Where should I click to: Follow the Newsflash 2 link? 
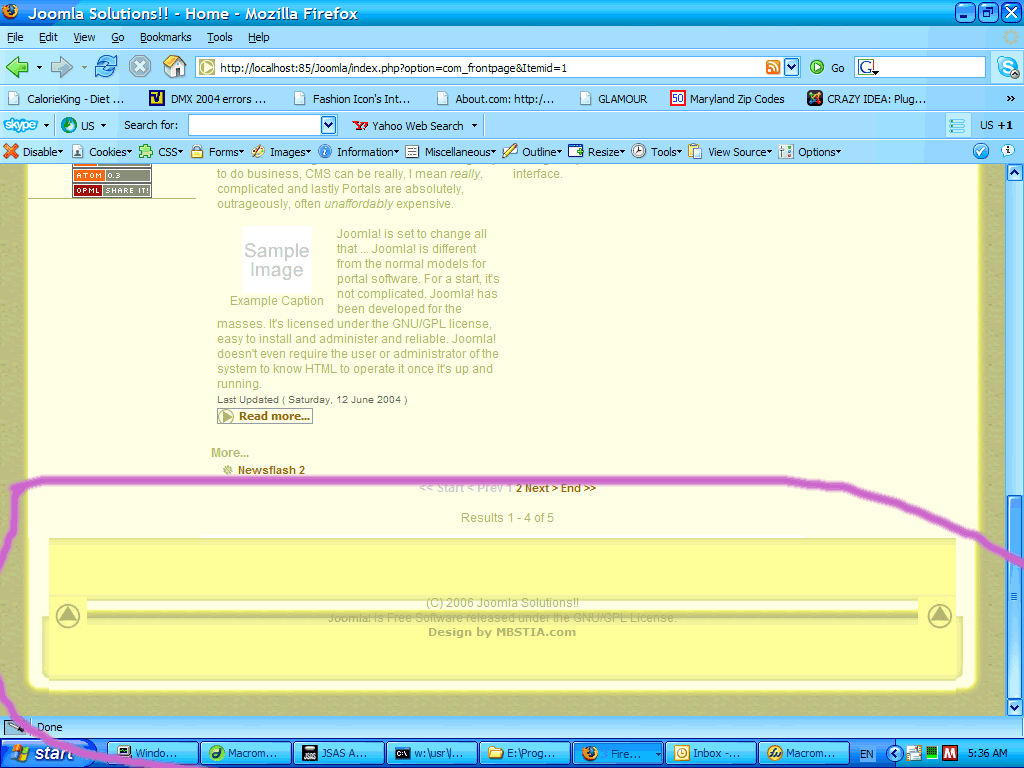271,470
